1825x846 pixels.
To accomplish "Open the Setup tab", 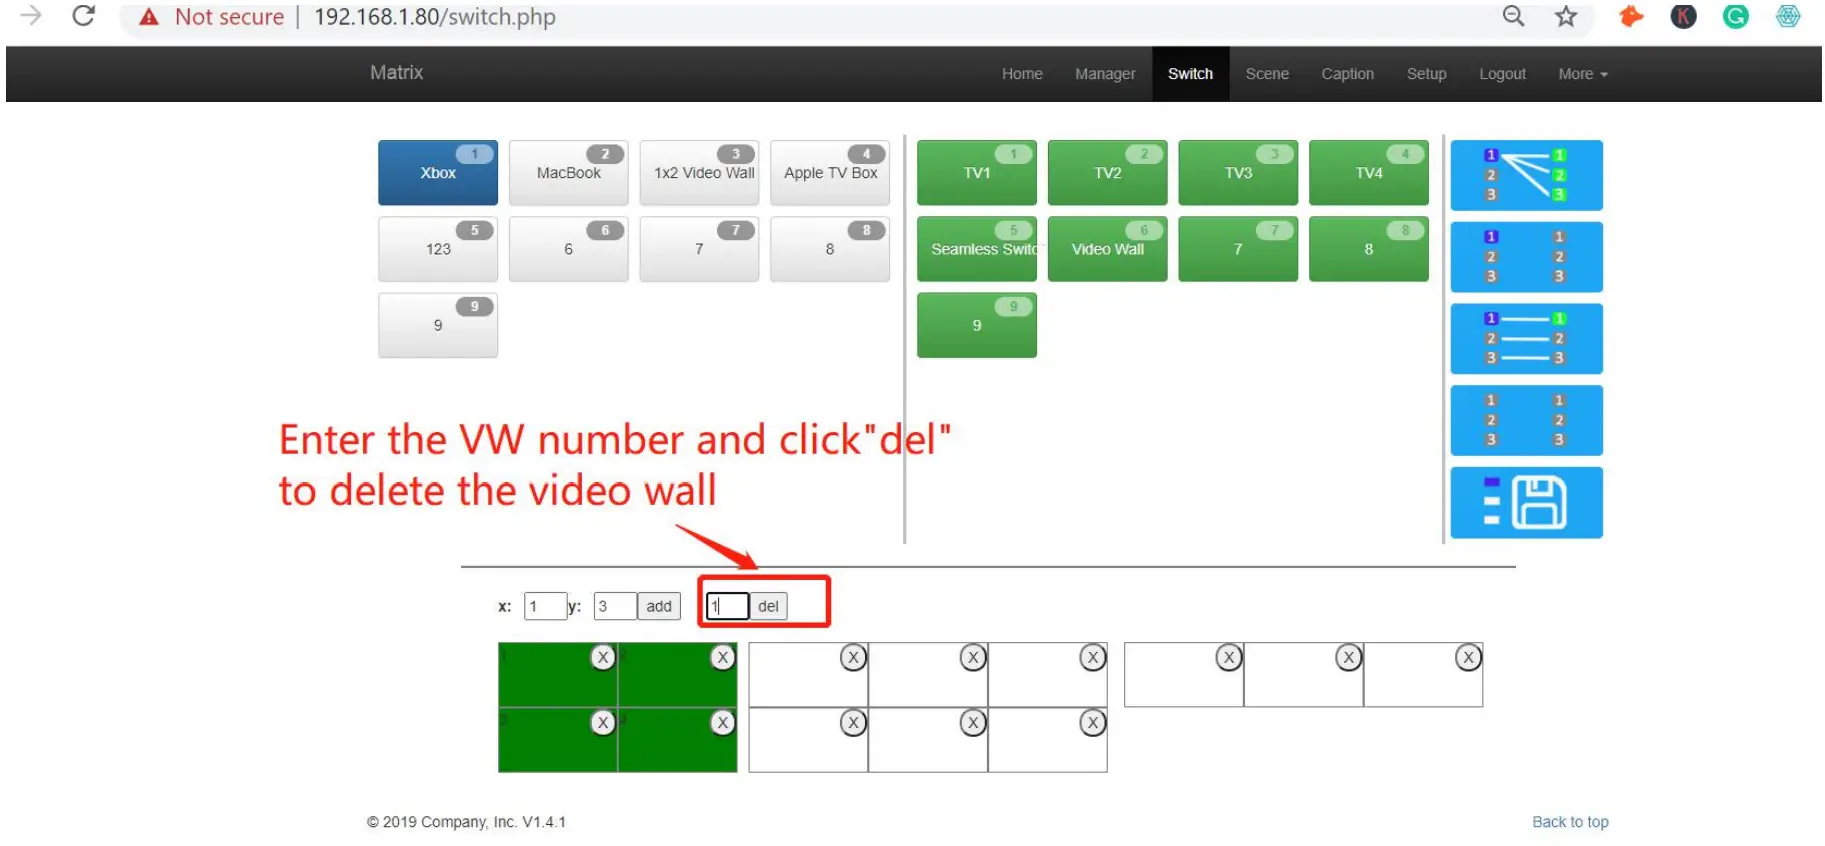I will click(x=1426, y=74).
